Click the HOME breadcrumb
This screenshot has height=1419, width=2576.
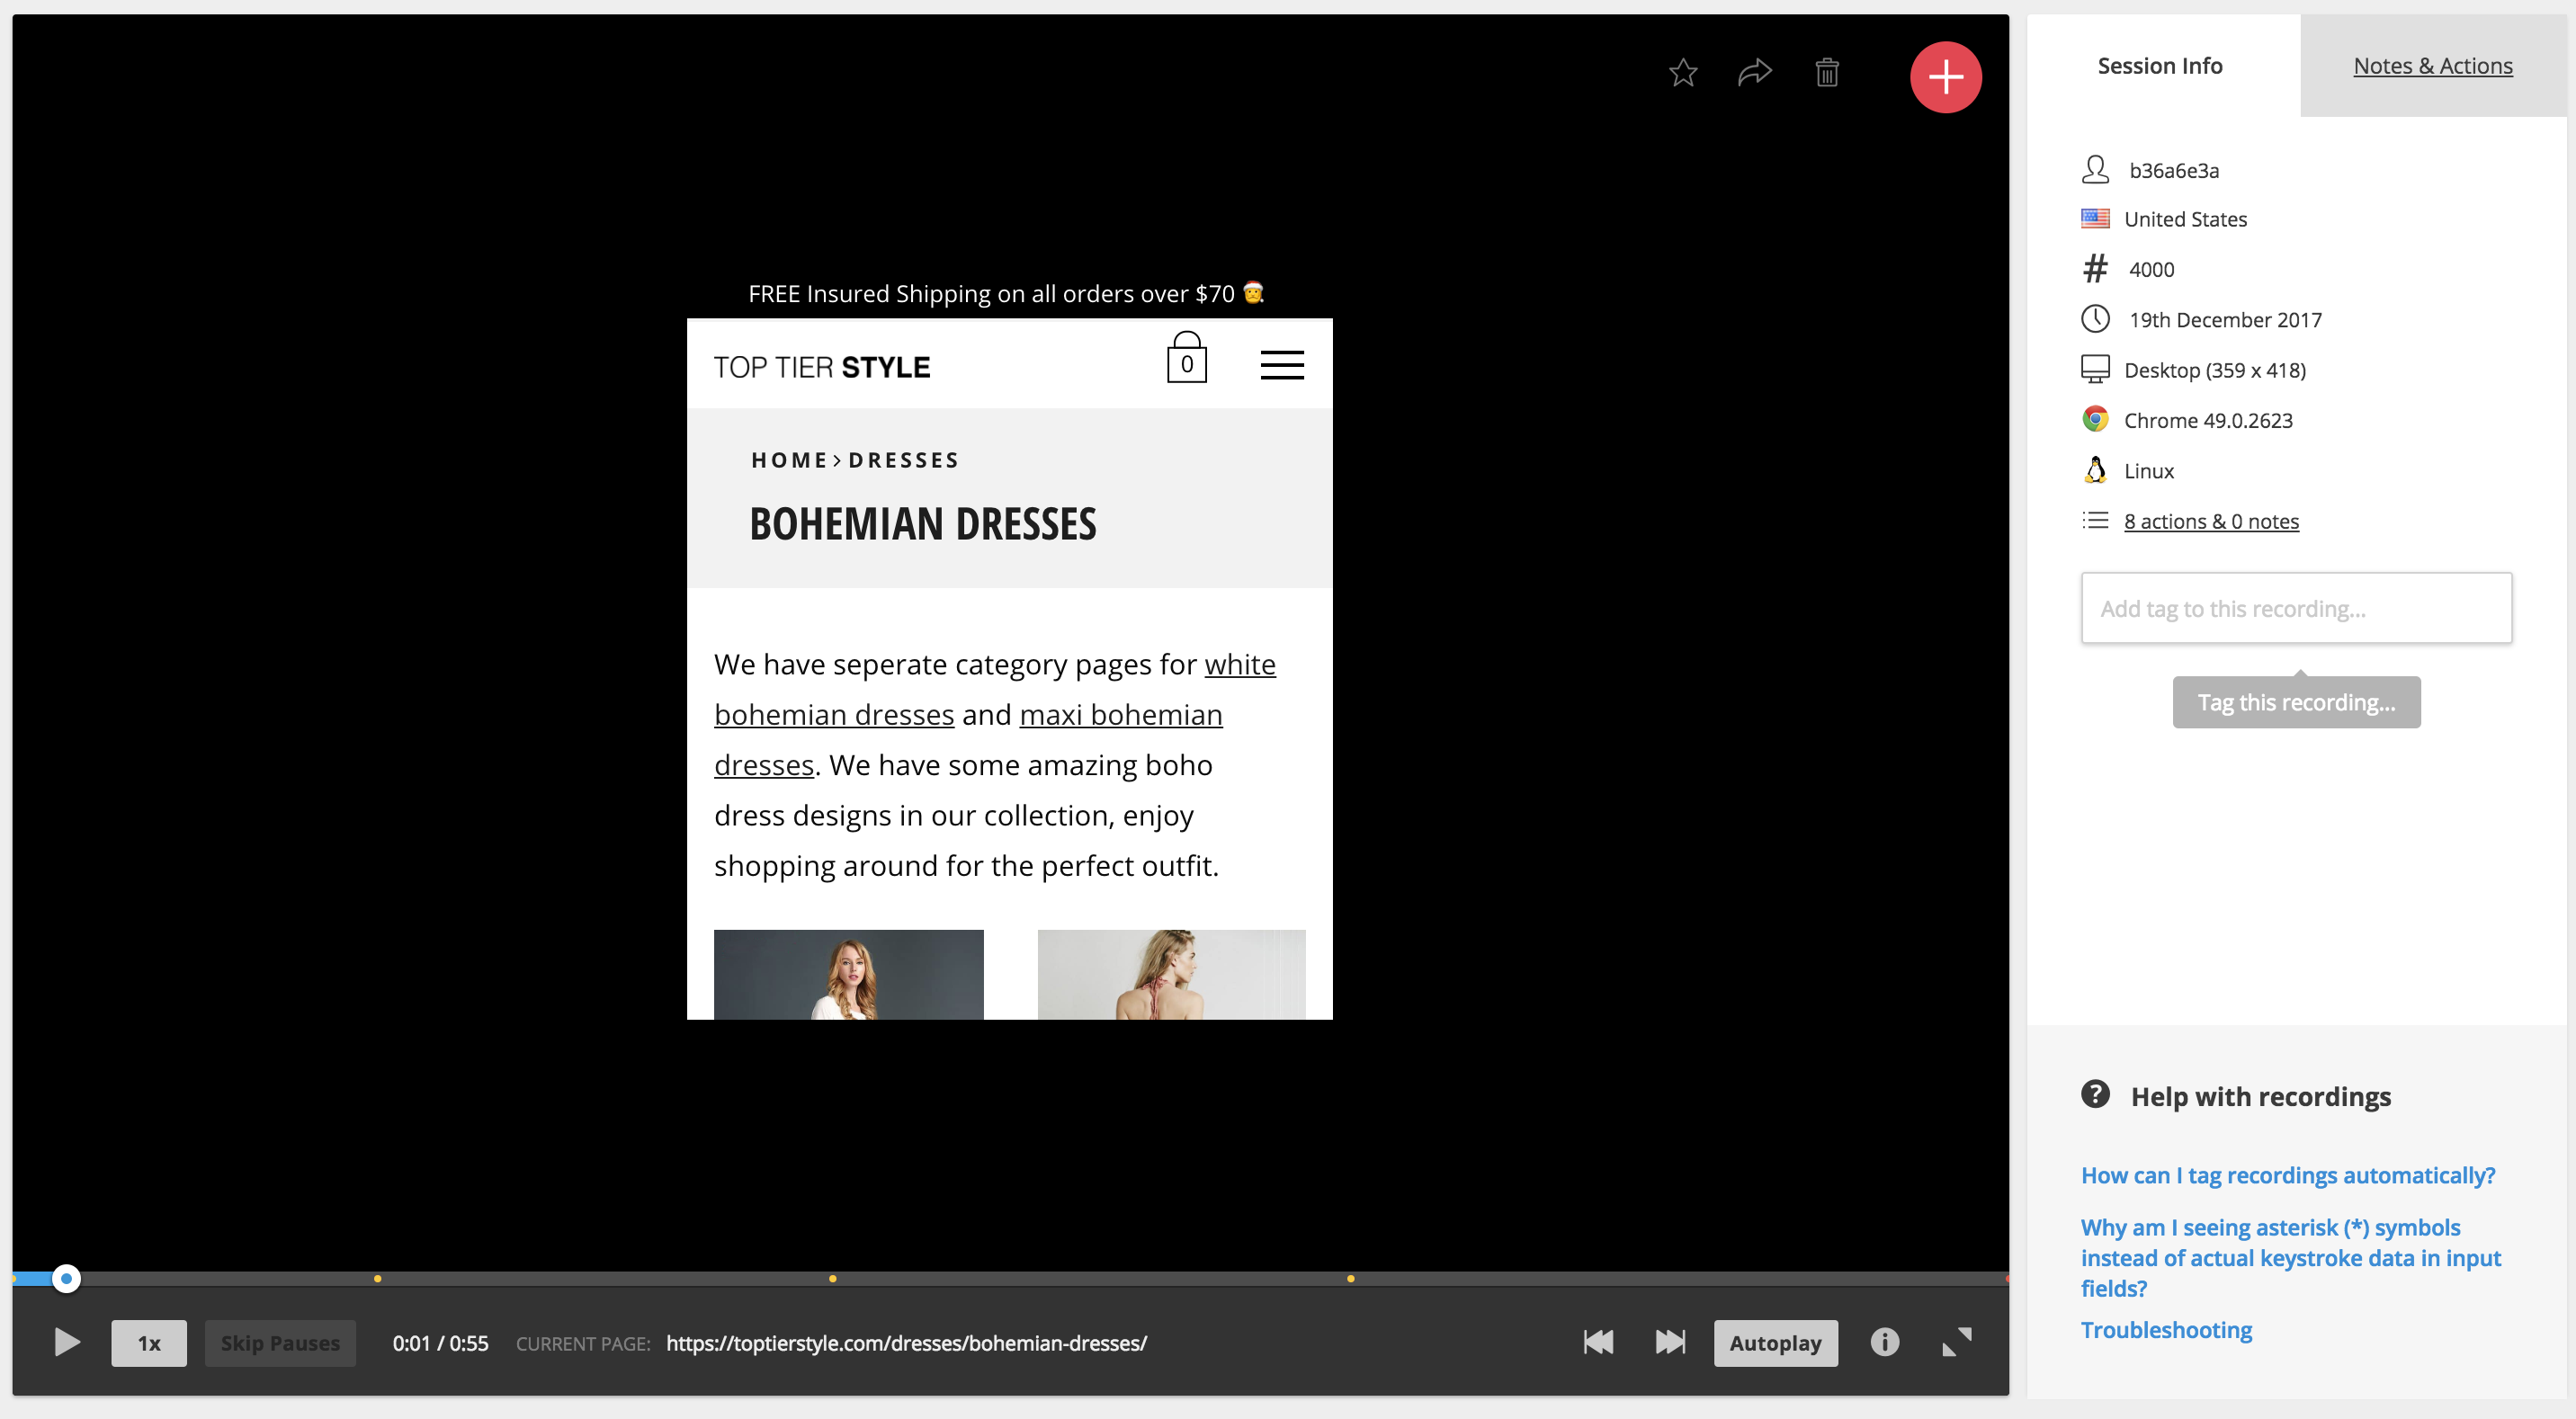pyautogui.click(x=789, y=460)
